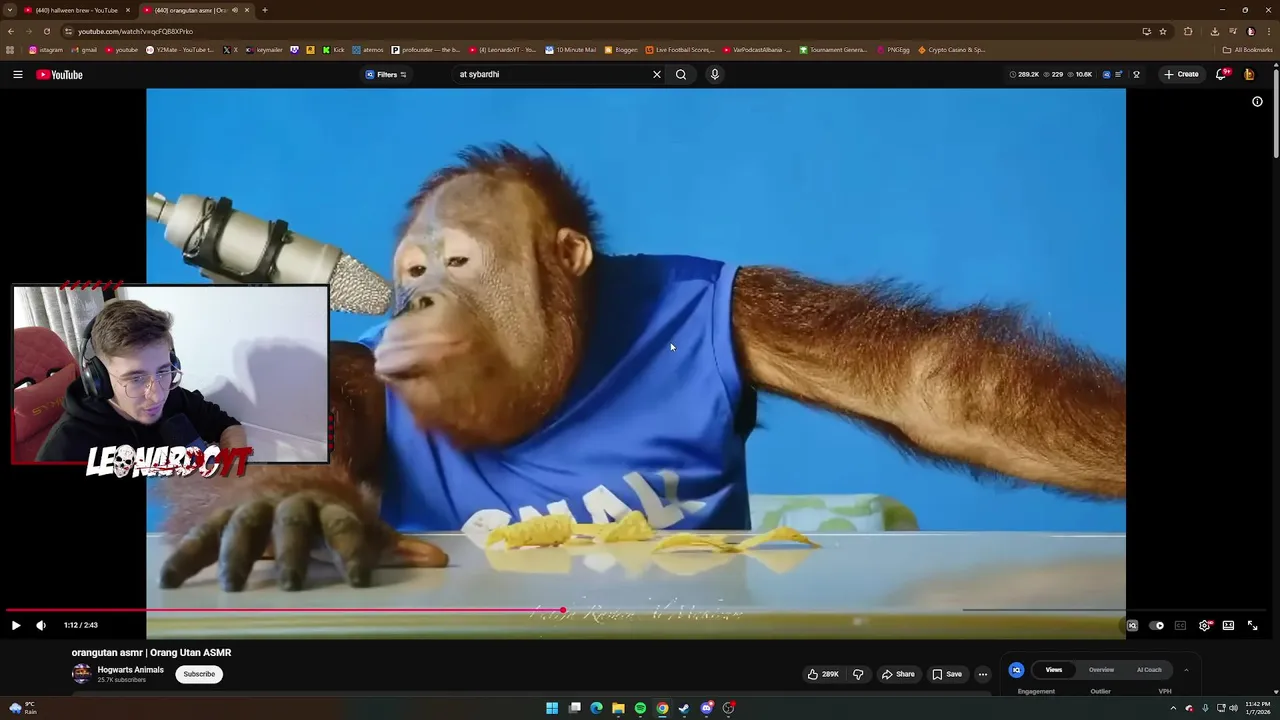Open the 10 Minute Mail bookmark

click(x=571, y=49)
